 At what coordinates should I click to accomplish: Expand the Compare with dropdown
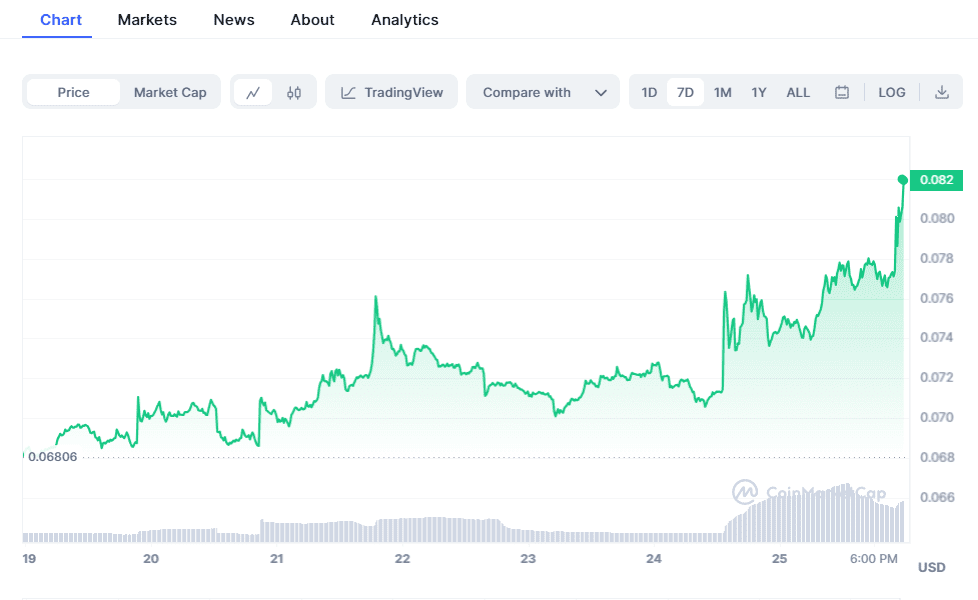(543, 92)
